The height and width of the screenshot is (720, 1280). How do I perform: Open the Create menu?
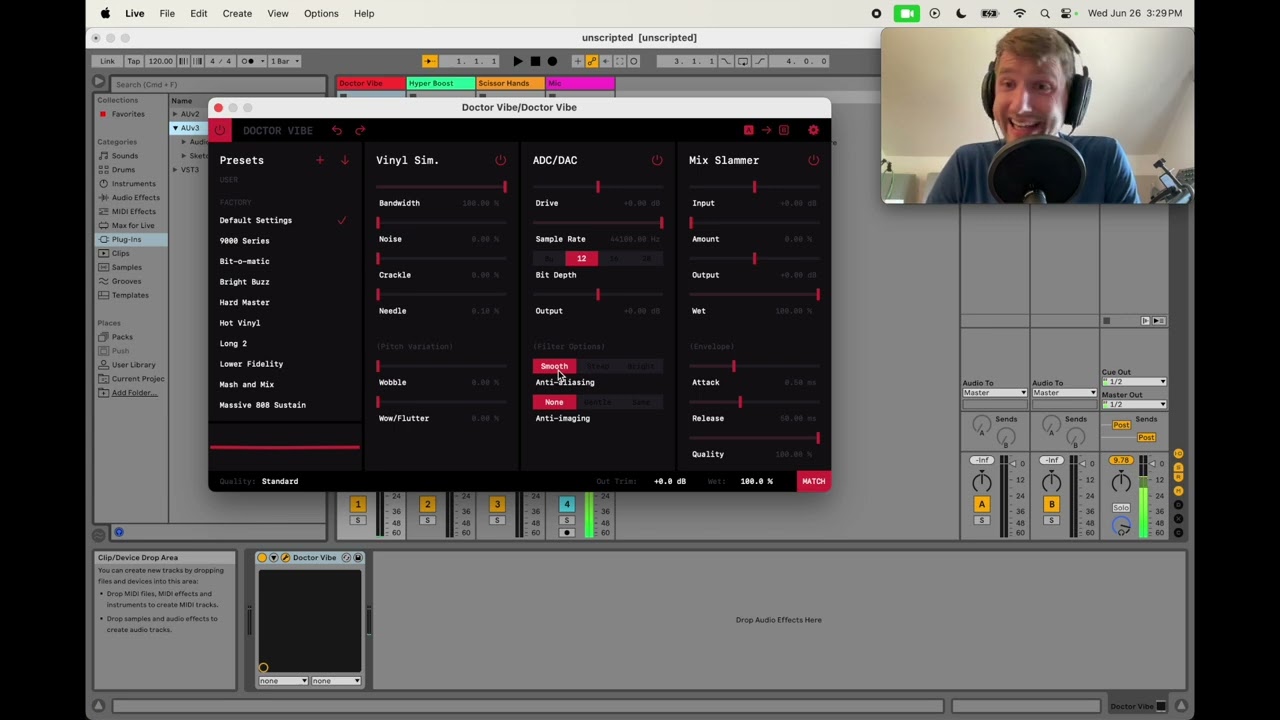[237, 13]
